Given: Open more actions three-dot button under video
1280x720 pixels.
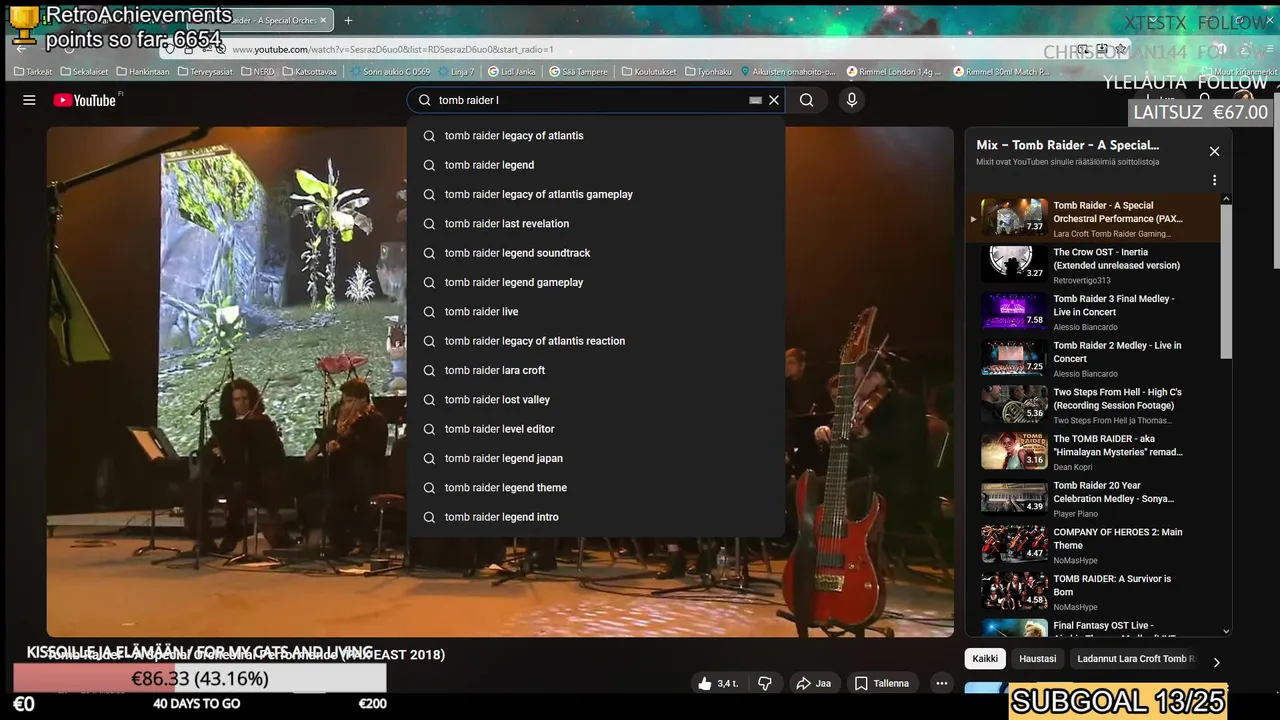Looking at the screenshot, I should (941, 684).
